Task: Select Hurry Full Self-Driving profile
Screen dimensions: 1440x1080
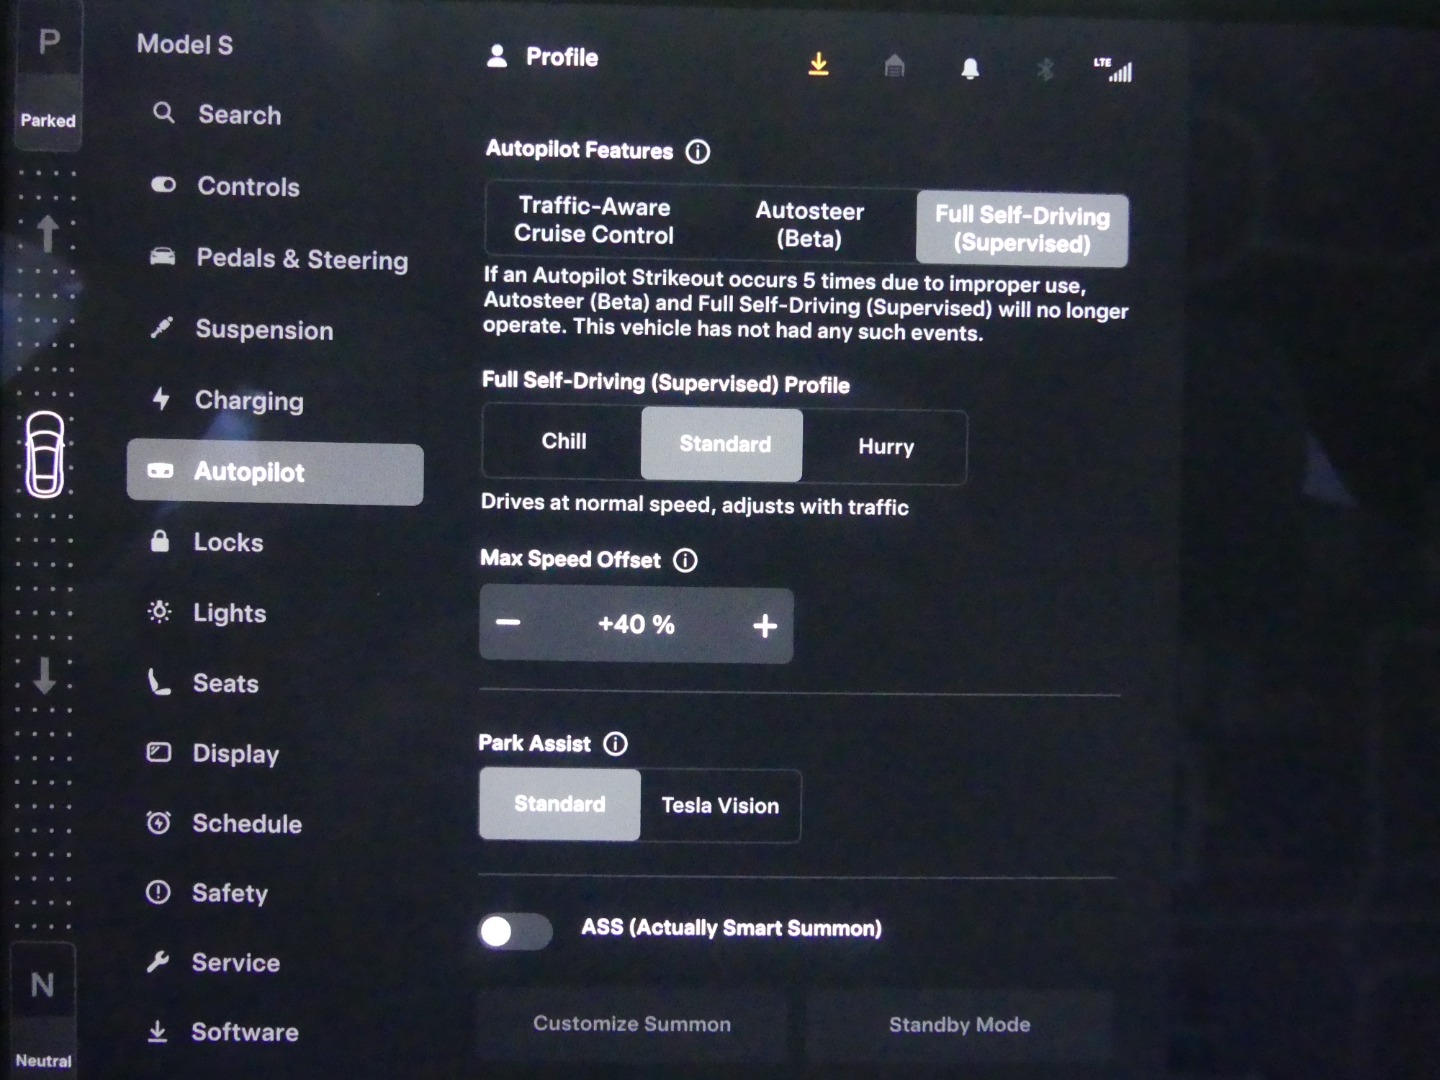Action: click(885, 447)
